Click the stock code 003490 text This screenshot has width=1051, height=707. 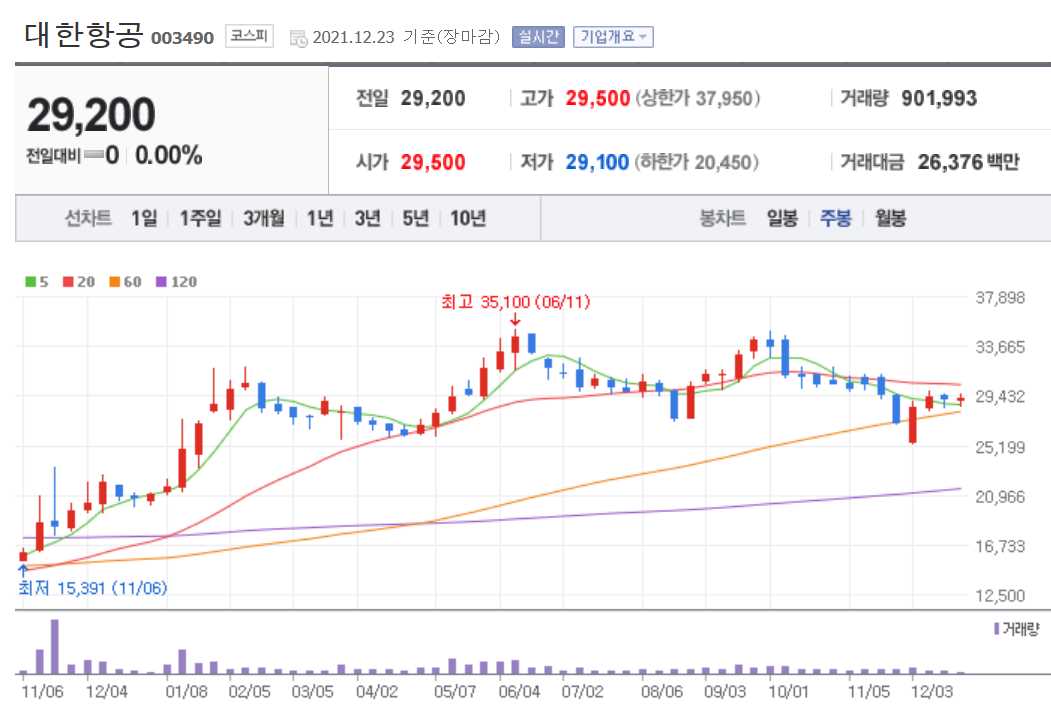[x=181, y=36]
